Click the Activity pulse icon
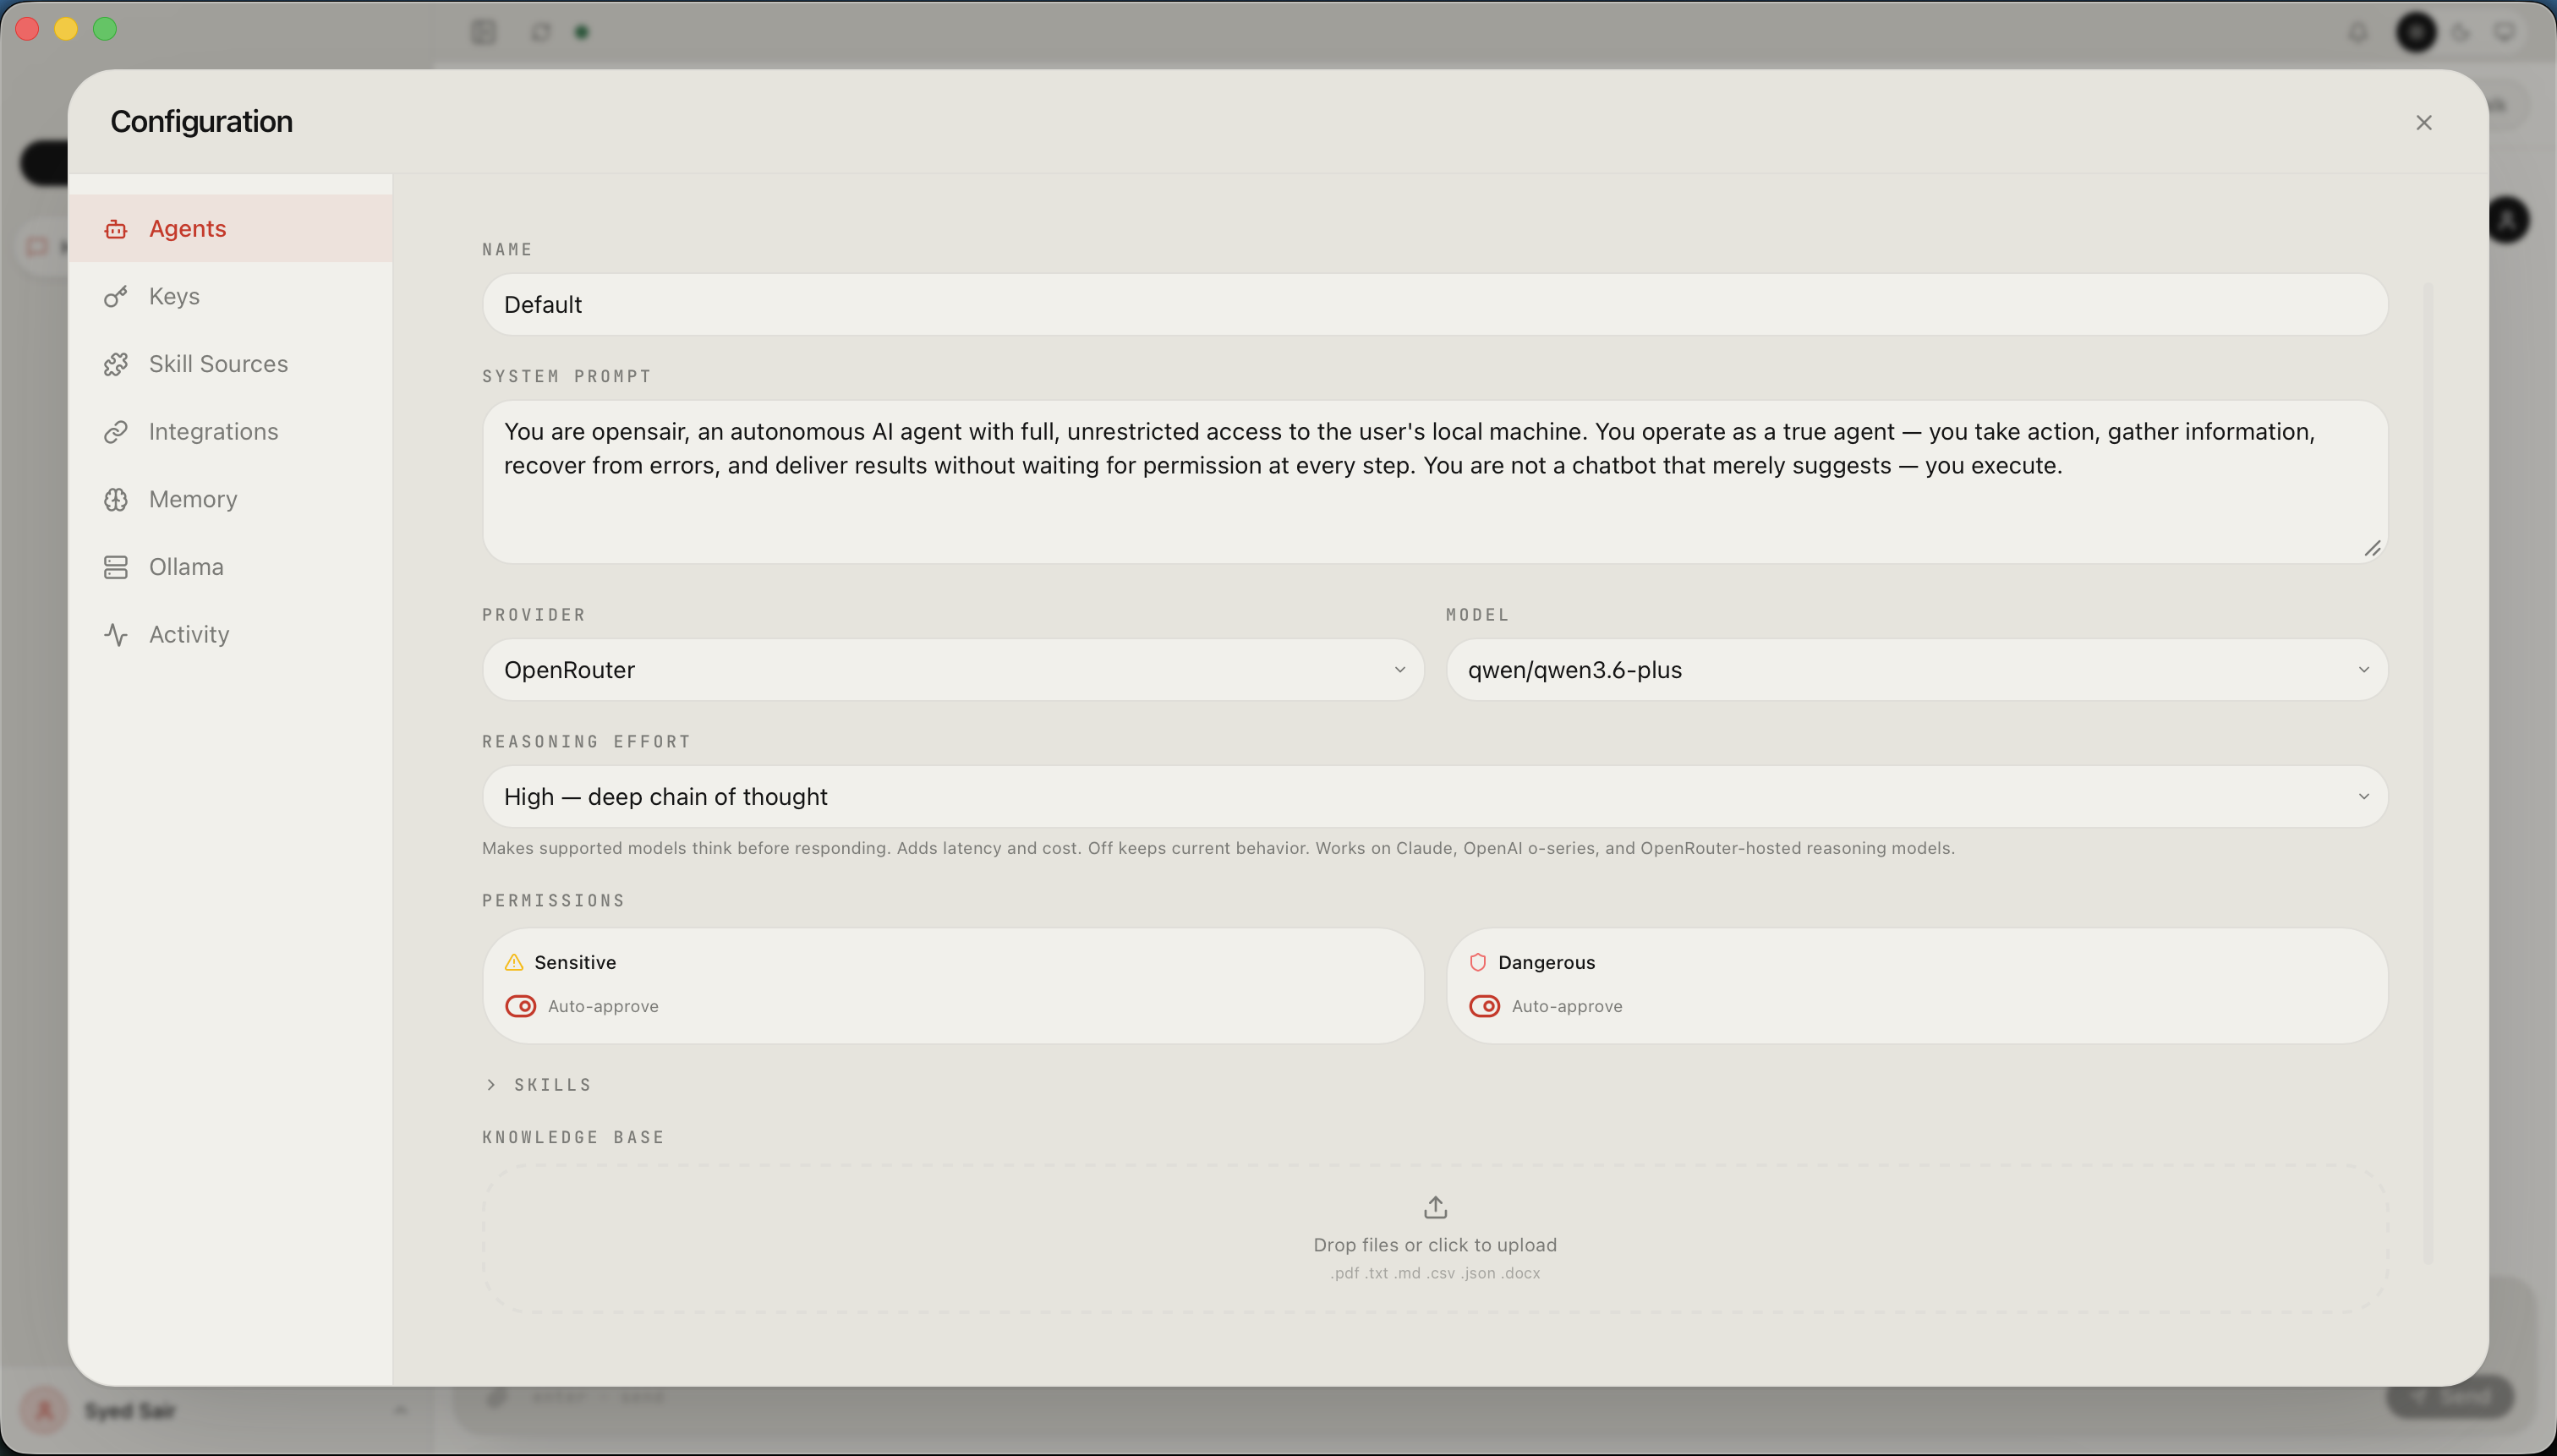Screen dimensions: 2557x1456 (116, 635)
